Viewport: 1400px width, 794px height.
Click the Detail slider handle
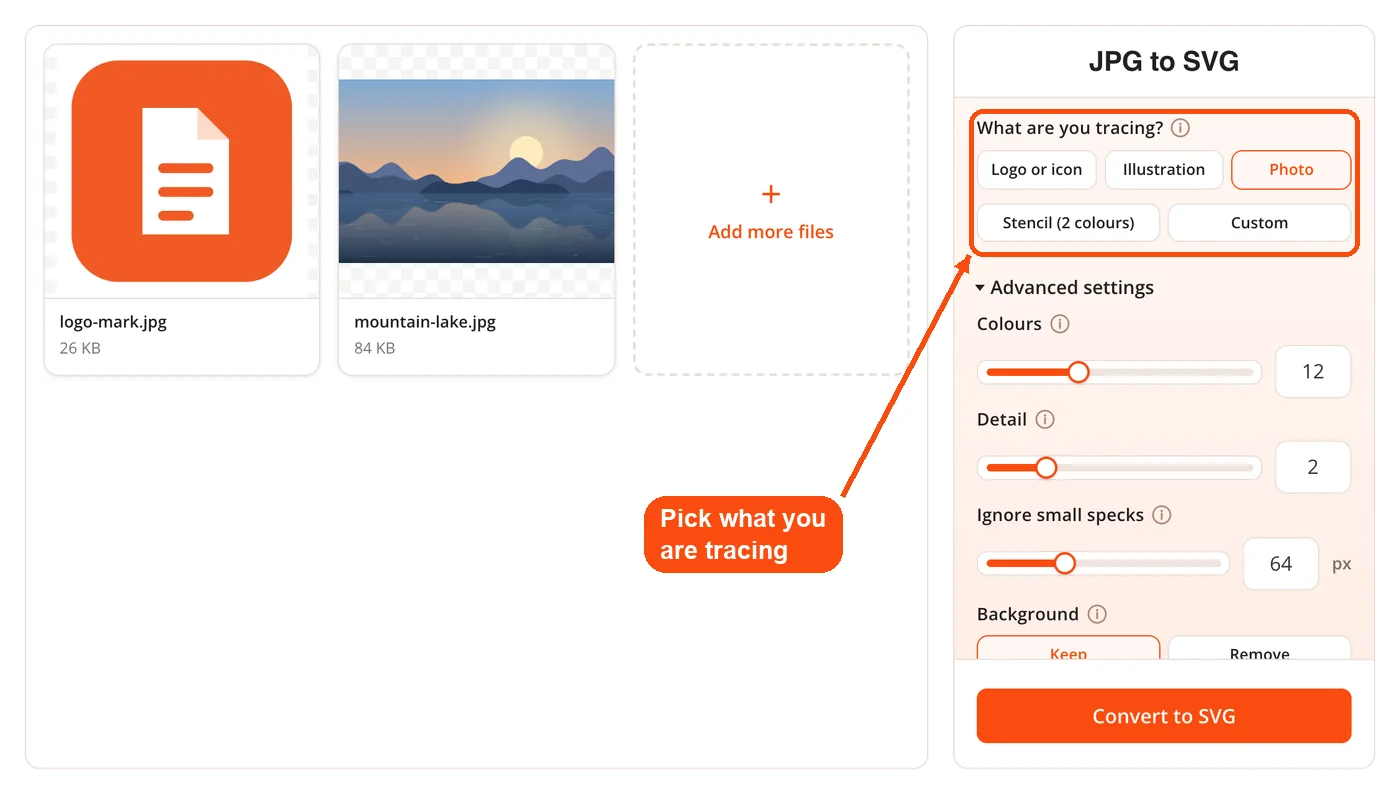(x=1046, y=467)
